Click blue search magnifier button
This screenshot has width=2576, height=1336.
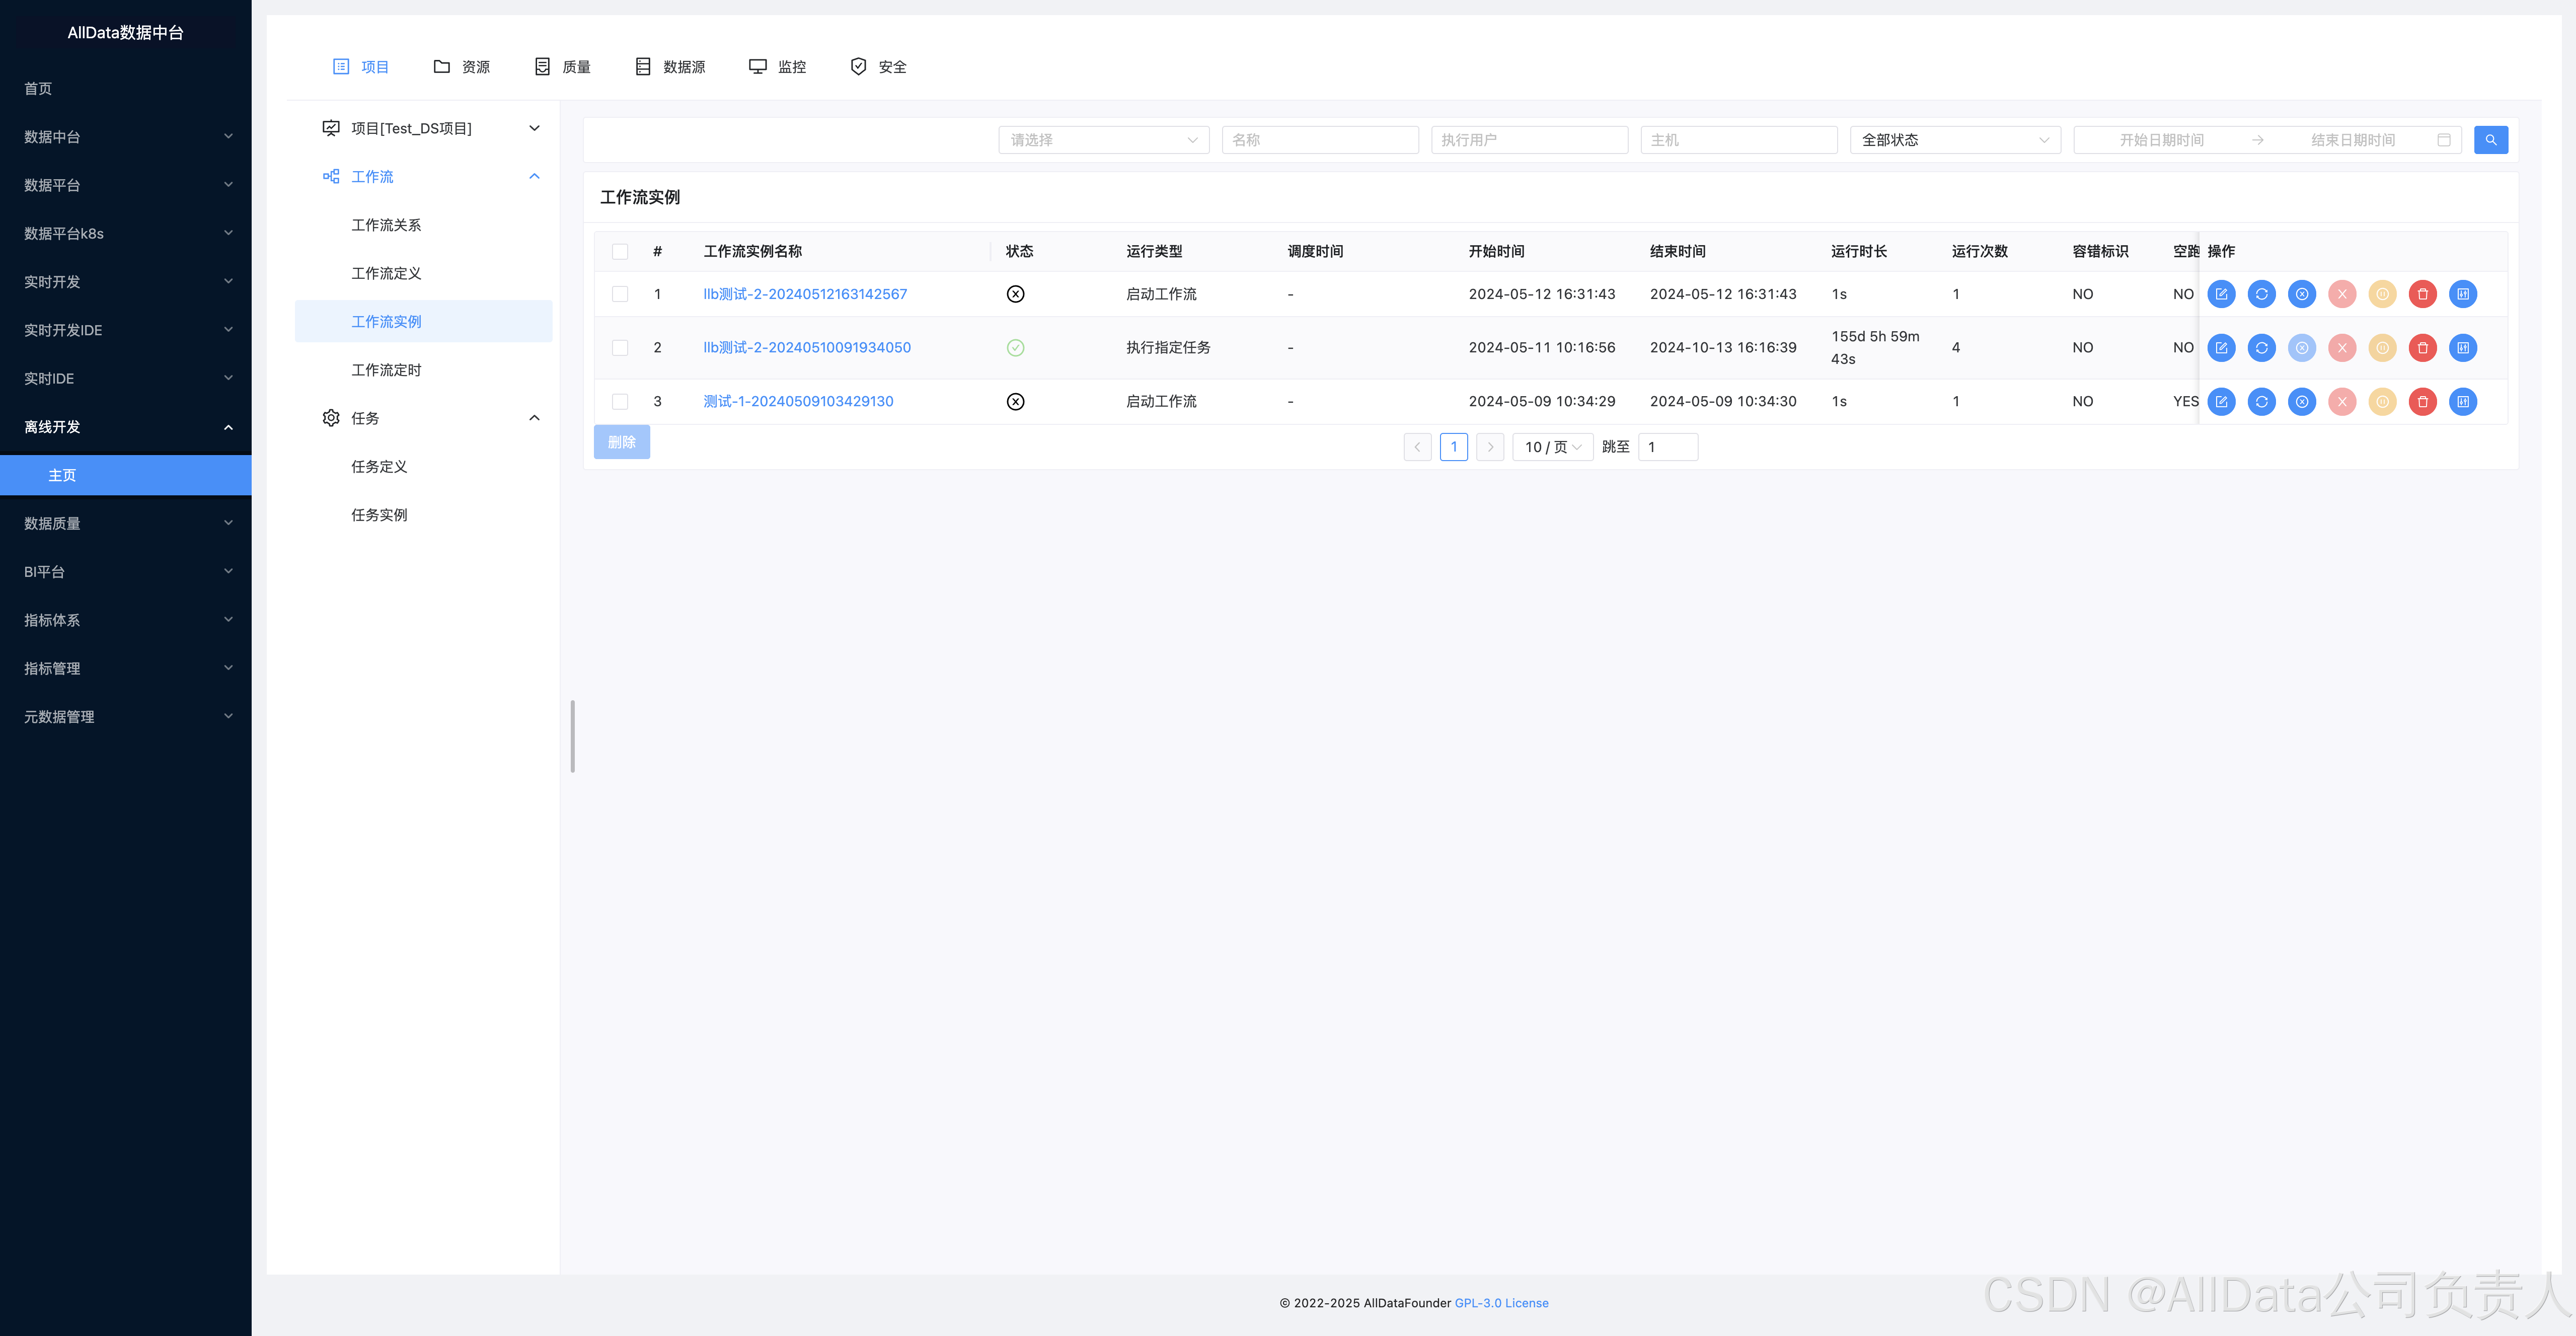pyautogui.click(x=2490, y=140)
